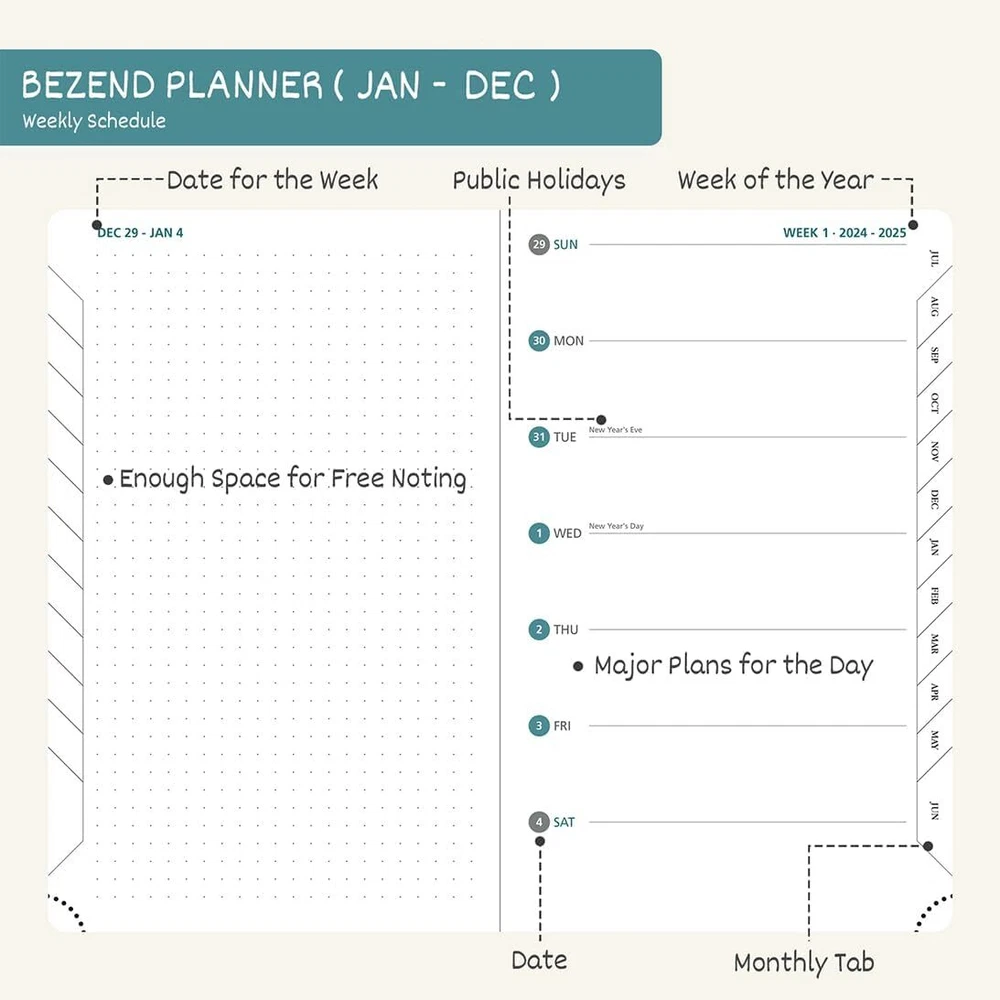The image size is (1000, 1000).
Task: Switch to the AUG monthly tab
Action: (934, 307)
